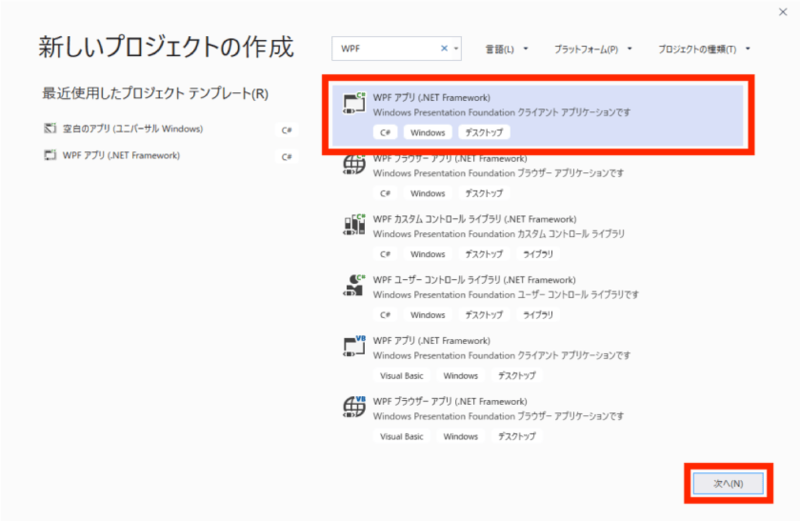Screen dimensions: 800x521
Task: Select C# WPF アプリ (.NET Framework) template icon
Action: coord(354,103)
